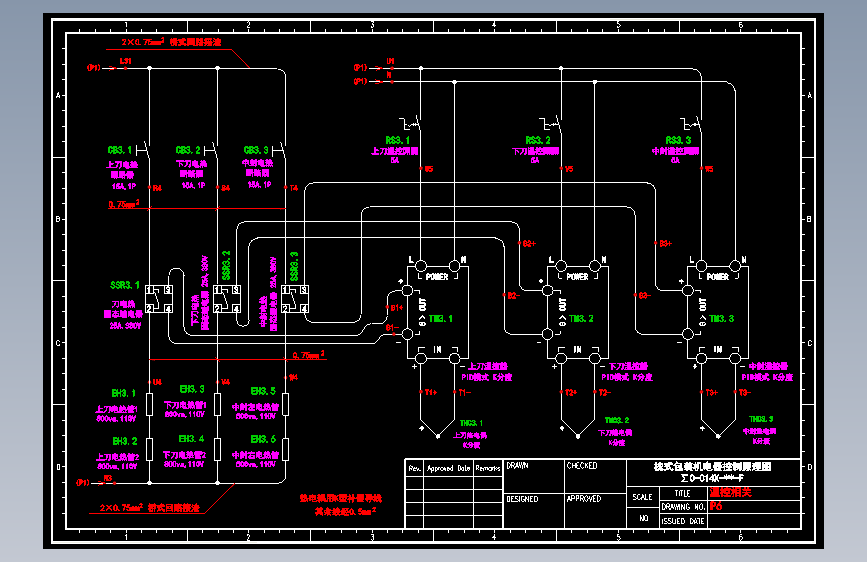This screenshot has width=867, height=562.
Task: Pick the T4 wire node label
Action: pos(294,188)
